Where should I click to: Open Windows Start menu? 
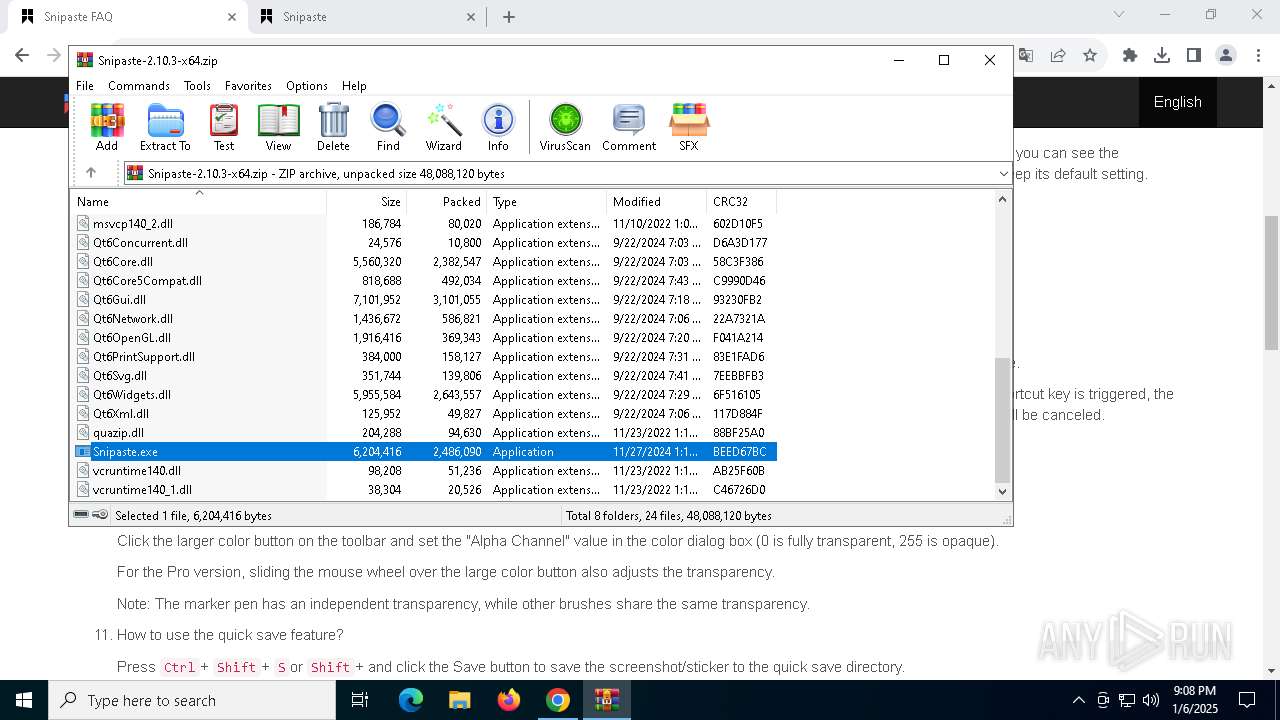[x=24, y=700]
